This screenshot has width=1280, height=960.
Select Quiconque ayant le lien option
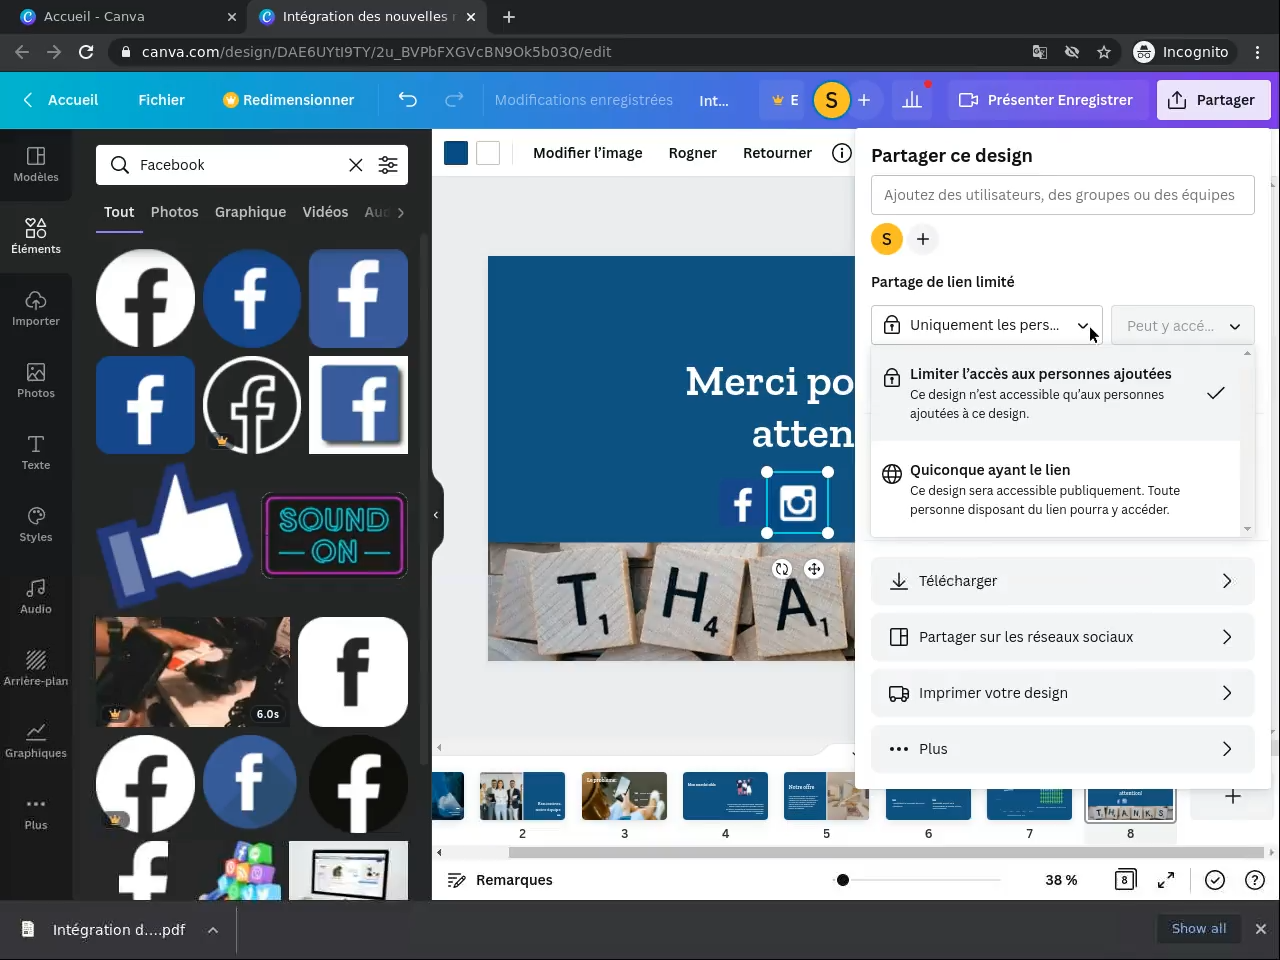(x=1056, y=489)
